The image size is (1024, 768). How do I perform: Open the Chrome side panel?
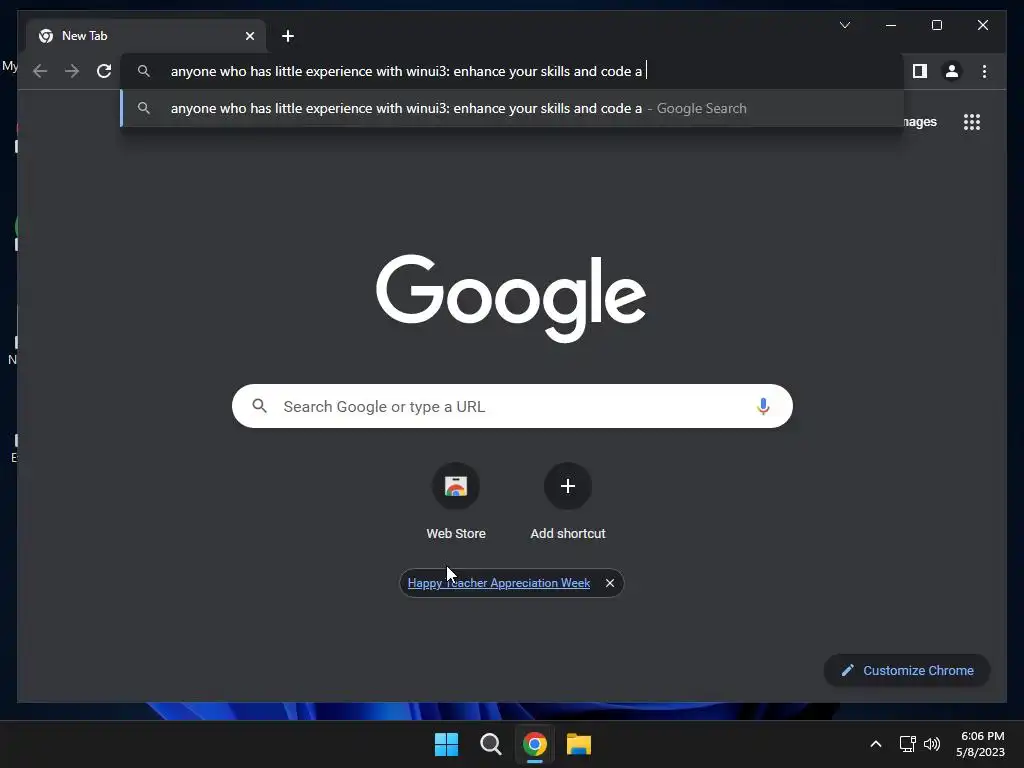[920, 71]
